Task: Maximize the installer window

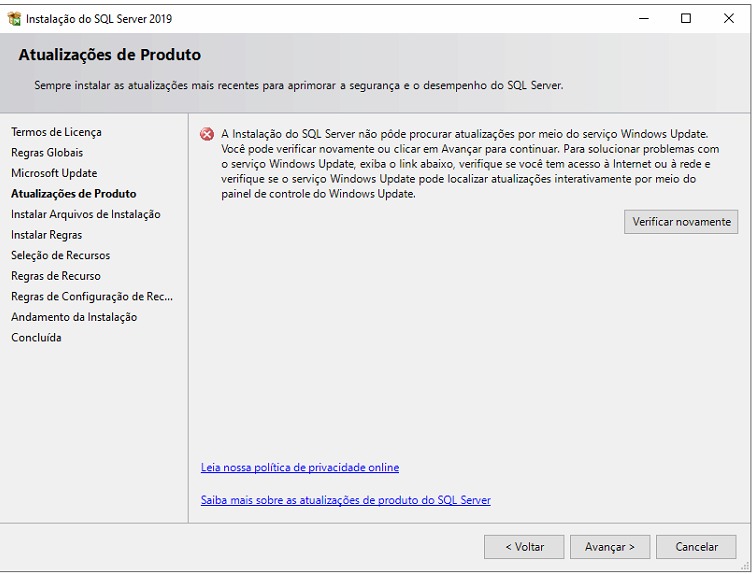Action: (686, 18)
